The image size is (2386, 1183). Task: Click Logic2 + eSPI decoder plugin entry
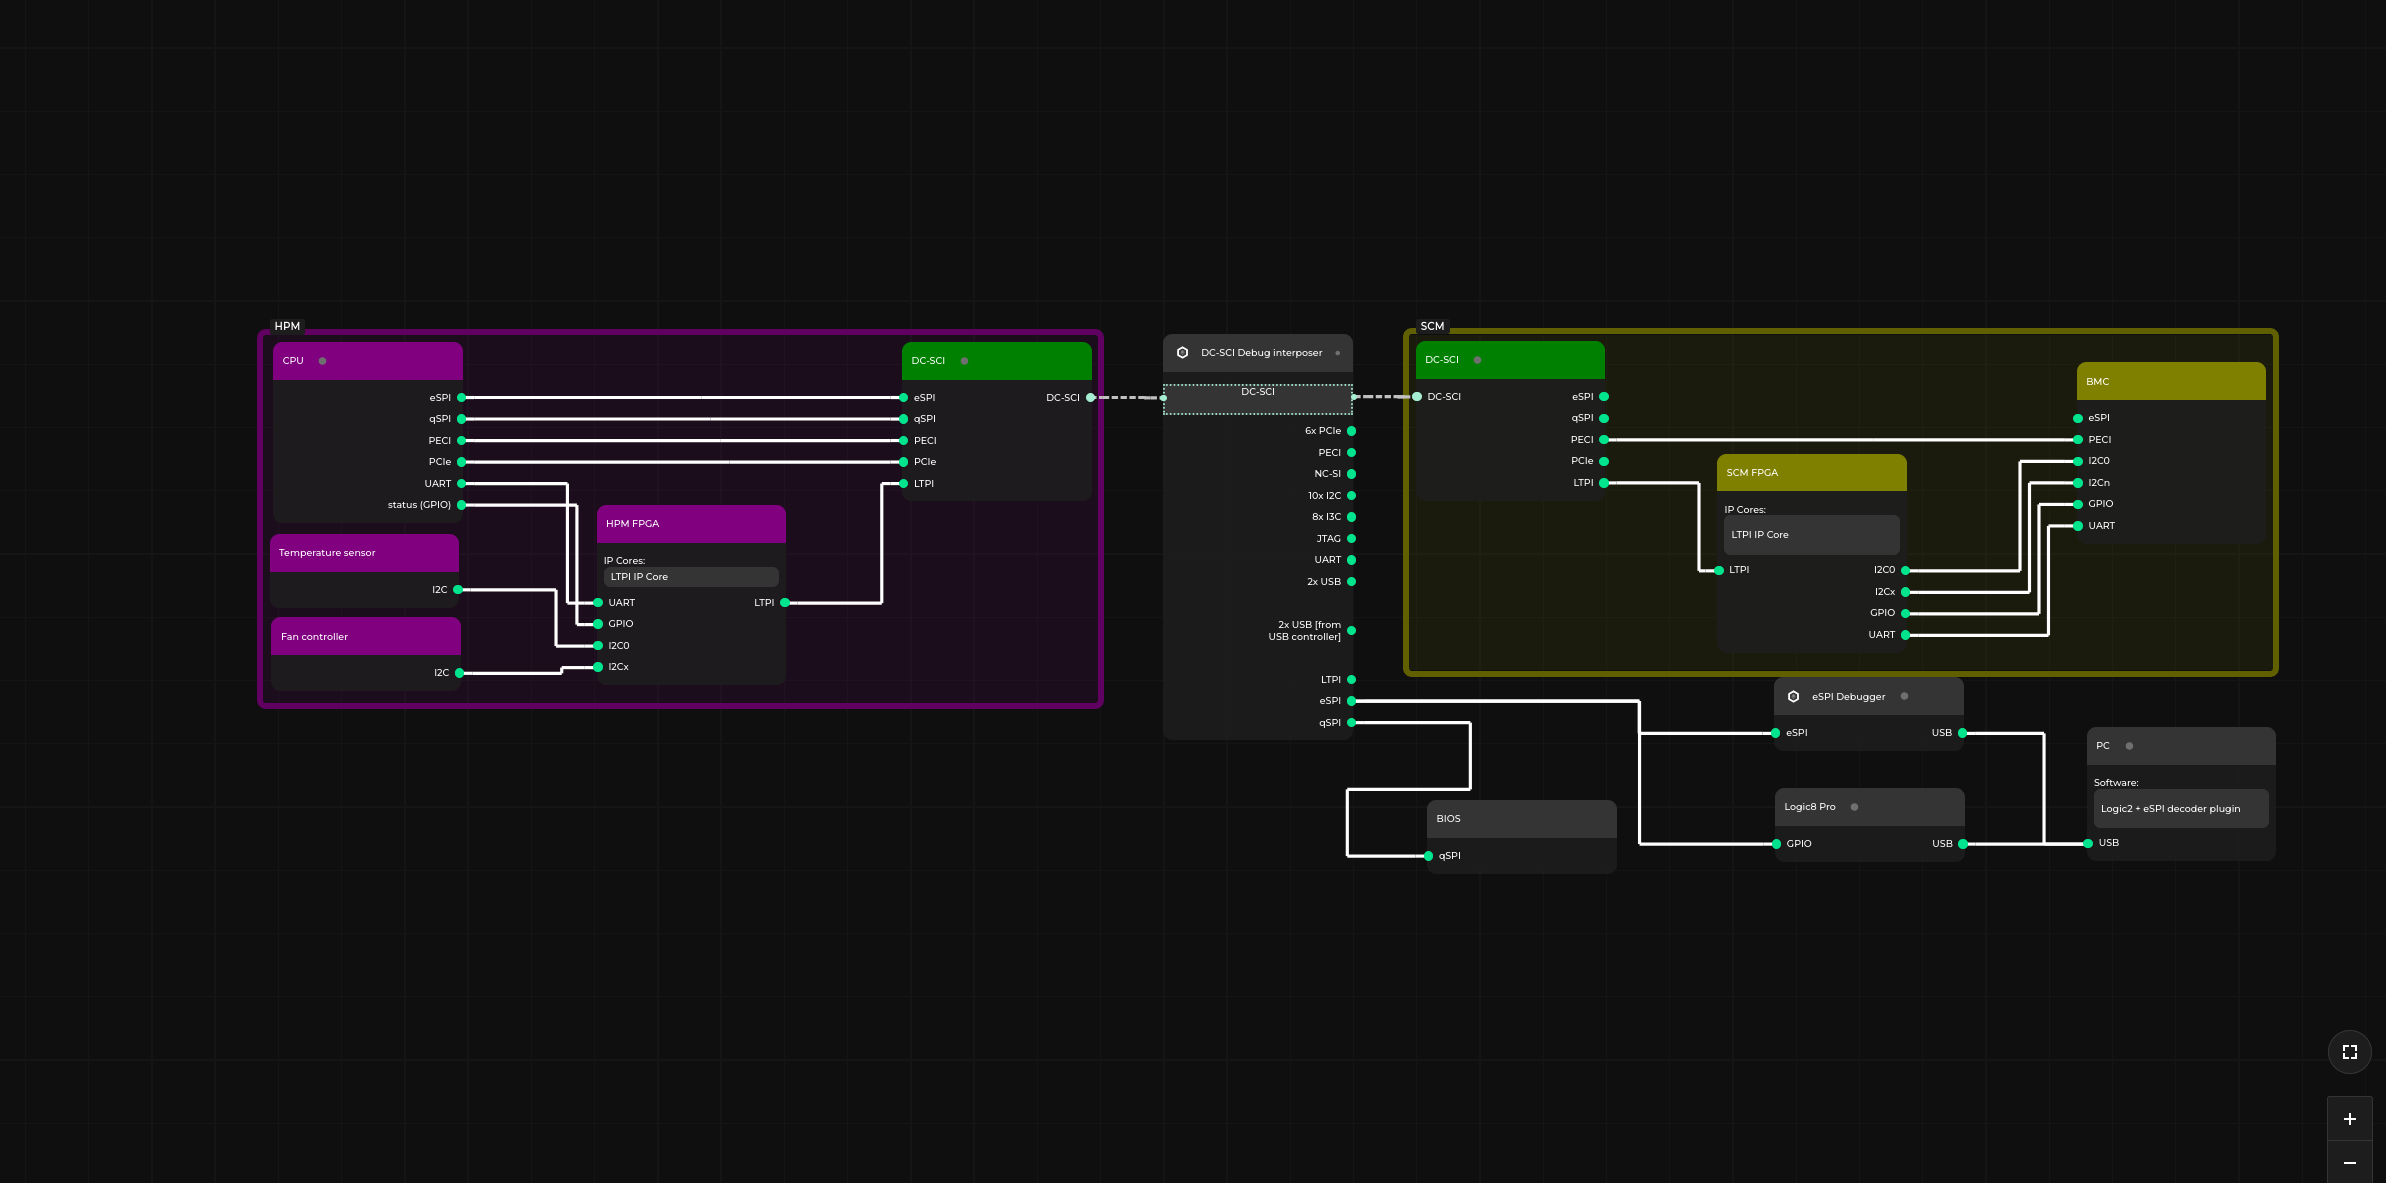point(2181,809)
